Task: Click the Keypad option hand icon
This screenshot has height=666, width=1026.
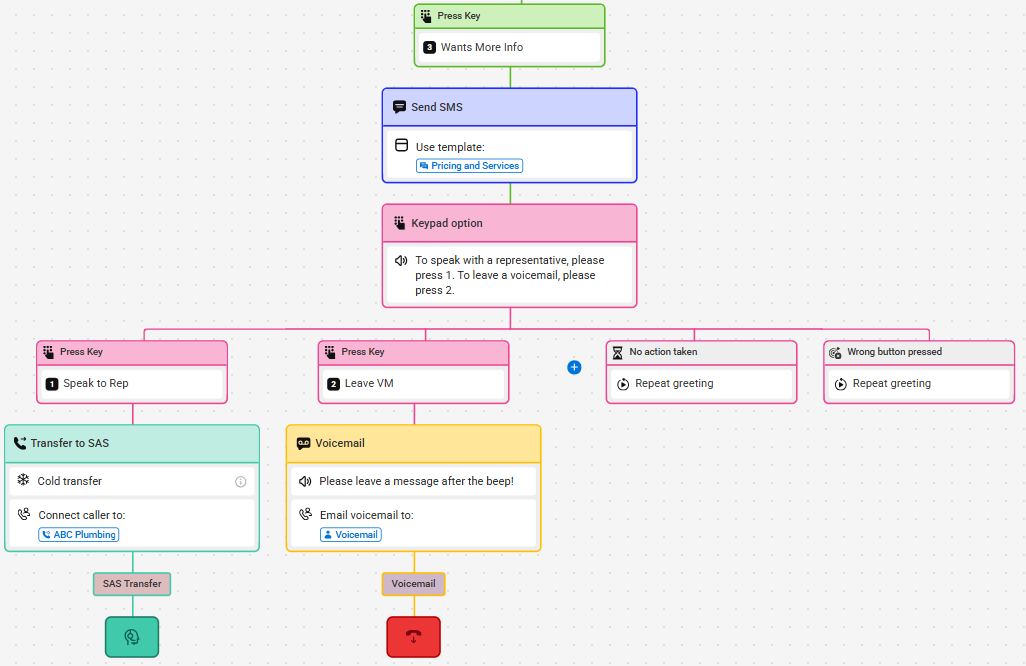Action: click(400, 222)
